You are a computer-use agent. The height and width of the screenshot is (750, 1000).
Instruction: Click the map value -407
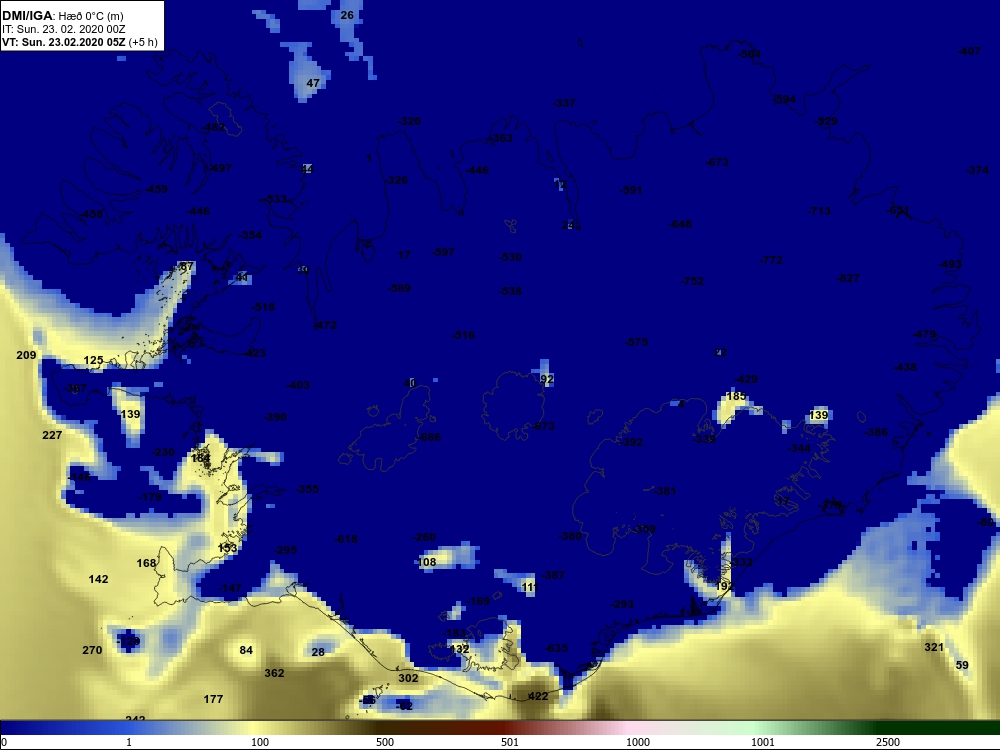point(969,51)
